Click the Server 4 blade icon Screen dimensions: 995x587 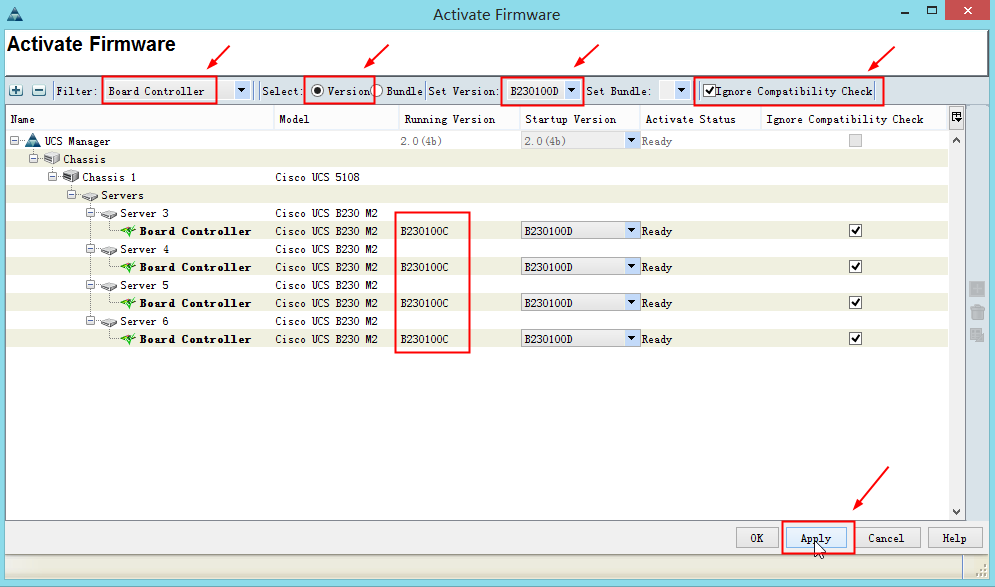(x=109, y=250)
